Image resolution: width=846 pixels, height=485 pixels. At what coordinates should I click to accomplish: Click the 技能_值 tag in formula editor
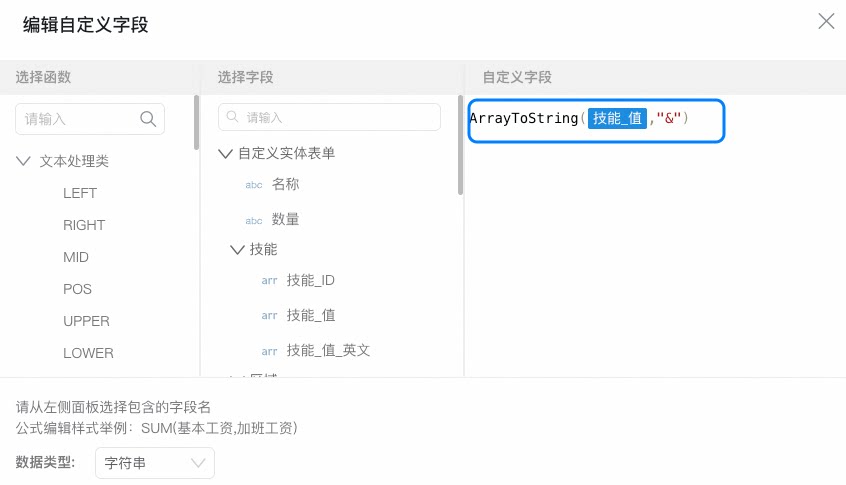coord(617,118)
